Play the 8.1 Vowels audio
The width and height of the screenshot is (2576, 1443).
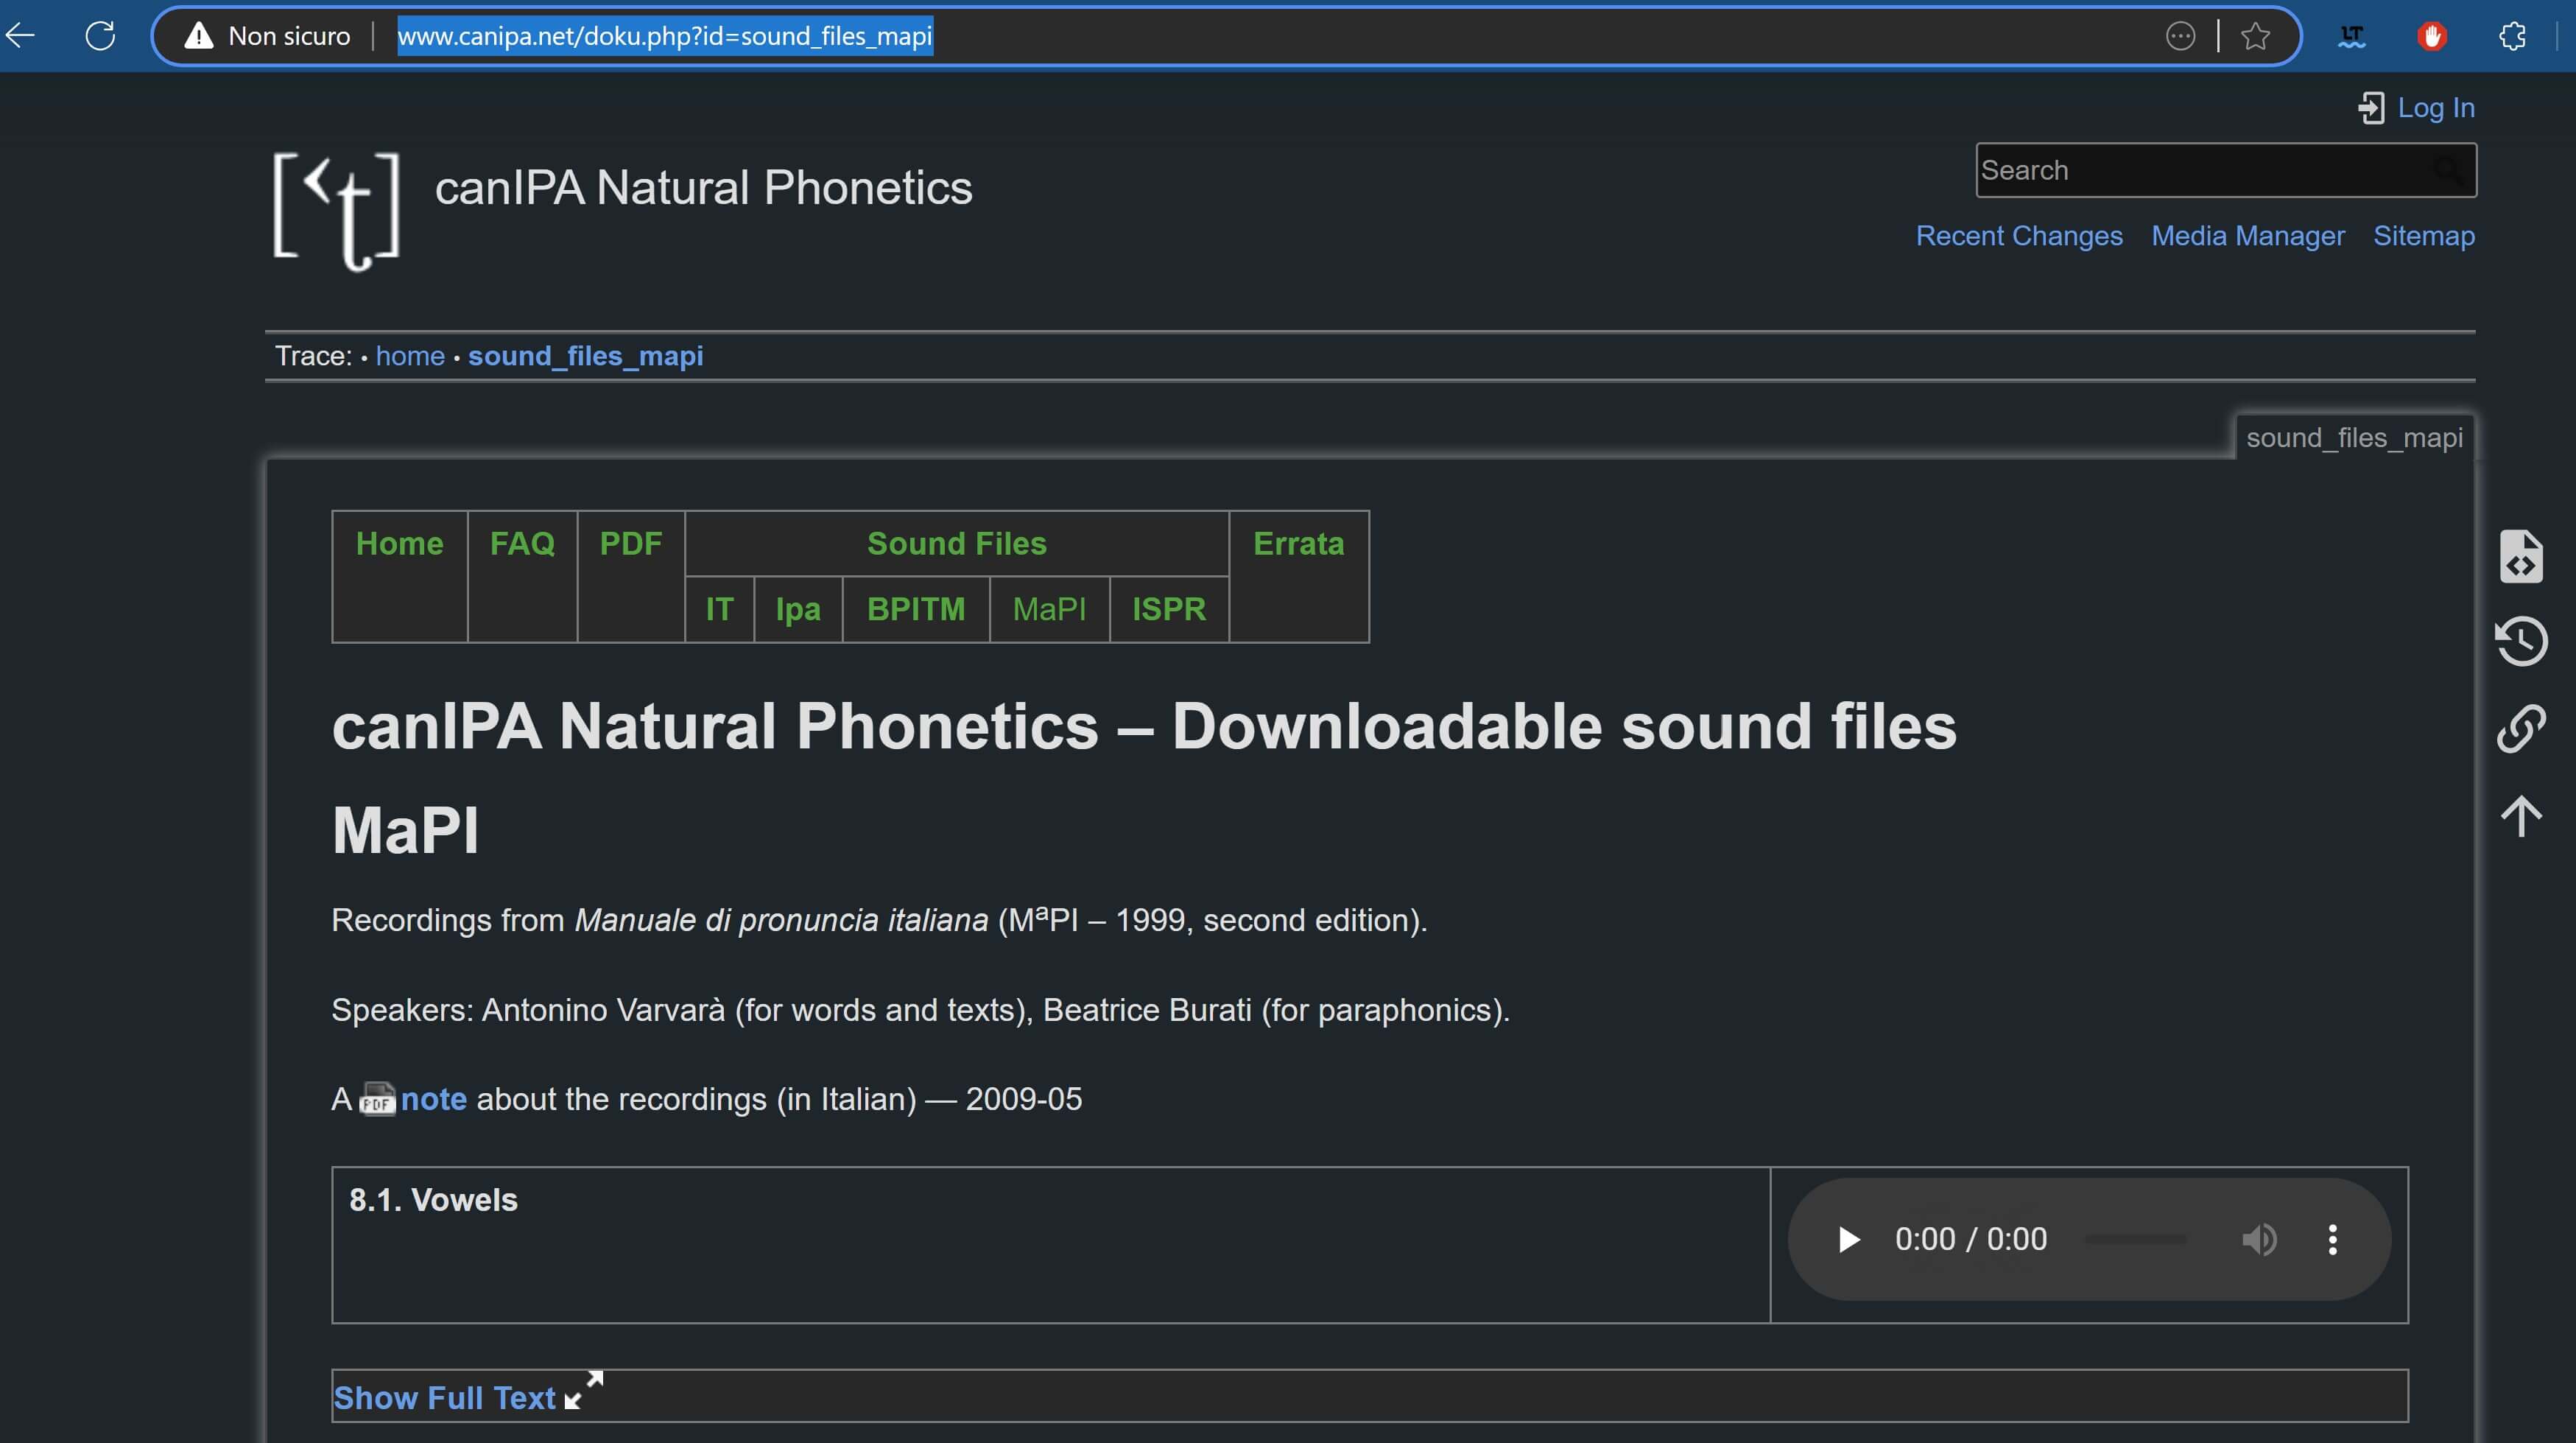pos(1849,1239)
